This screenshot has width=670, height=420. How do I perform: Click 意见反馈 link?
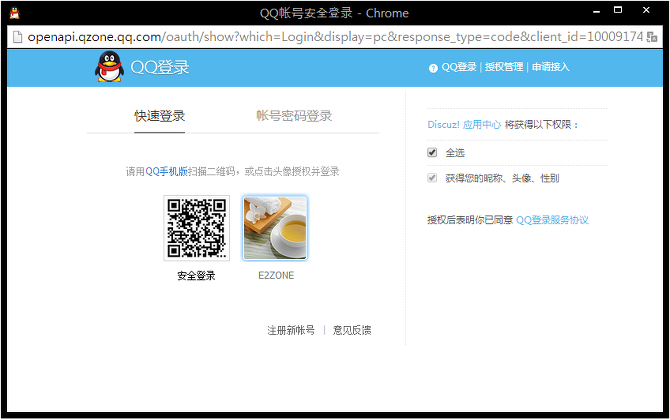coord(352,330)
